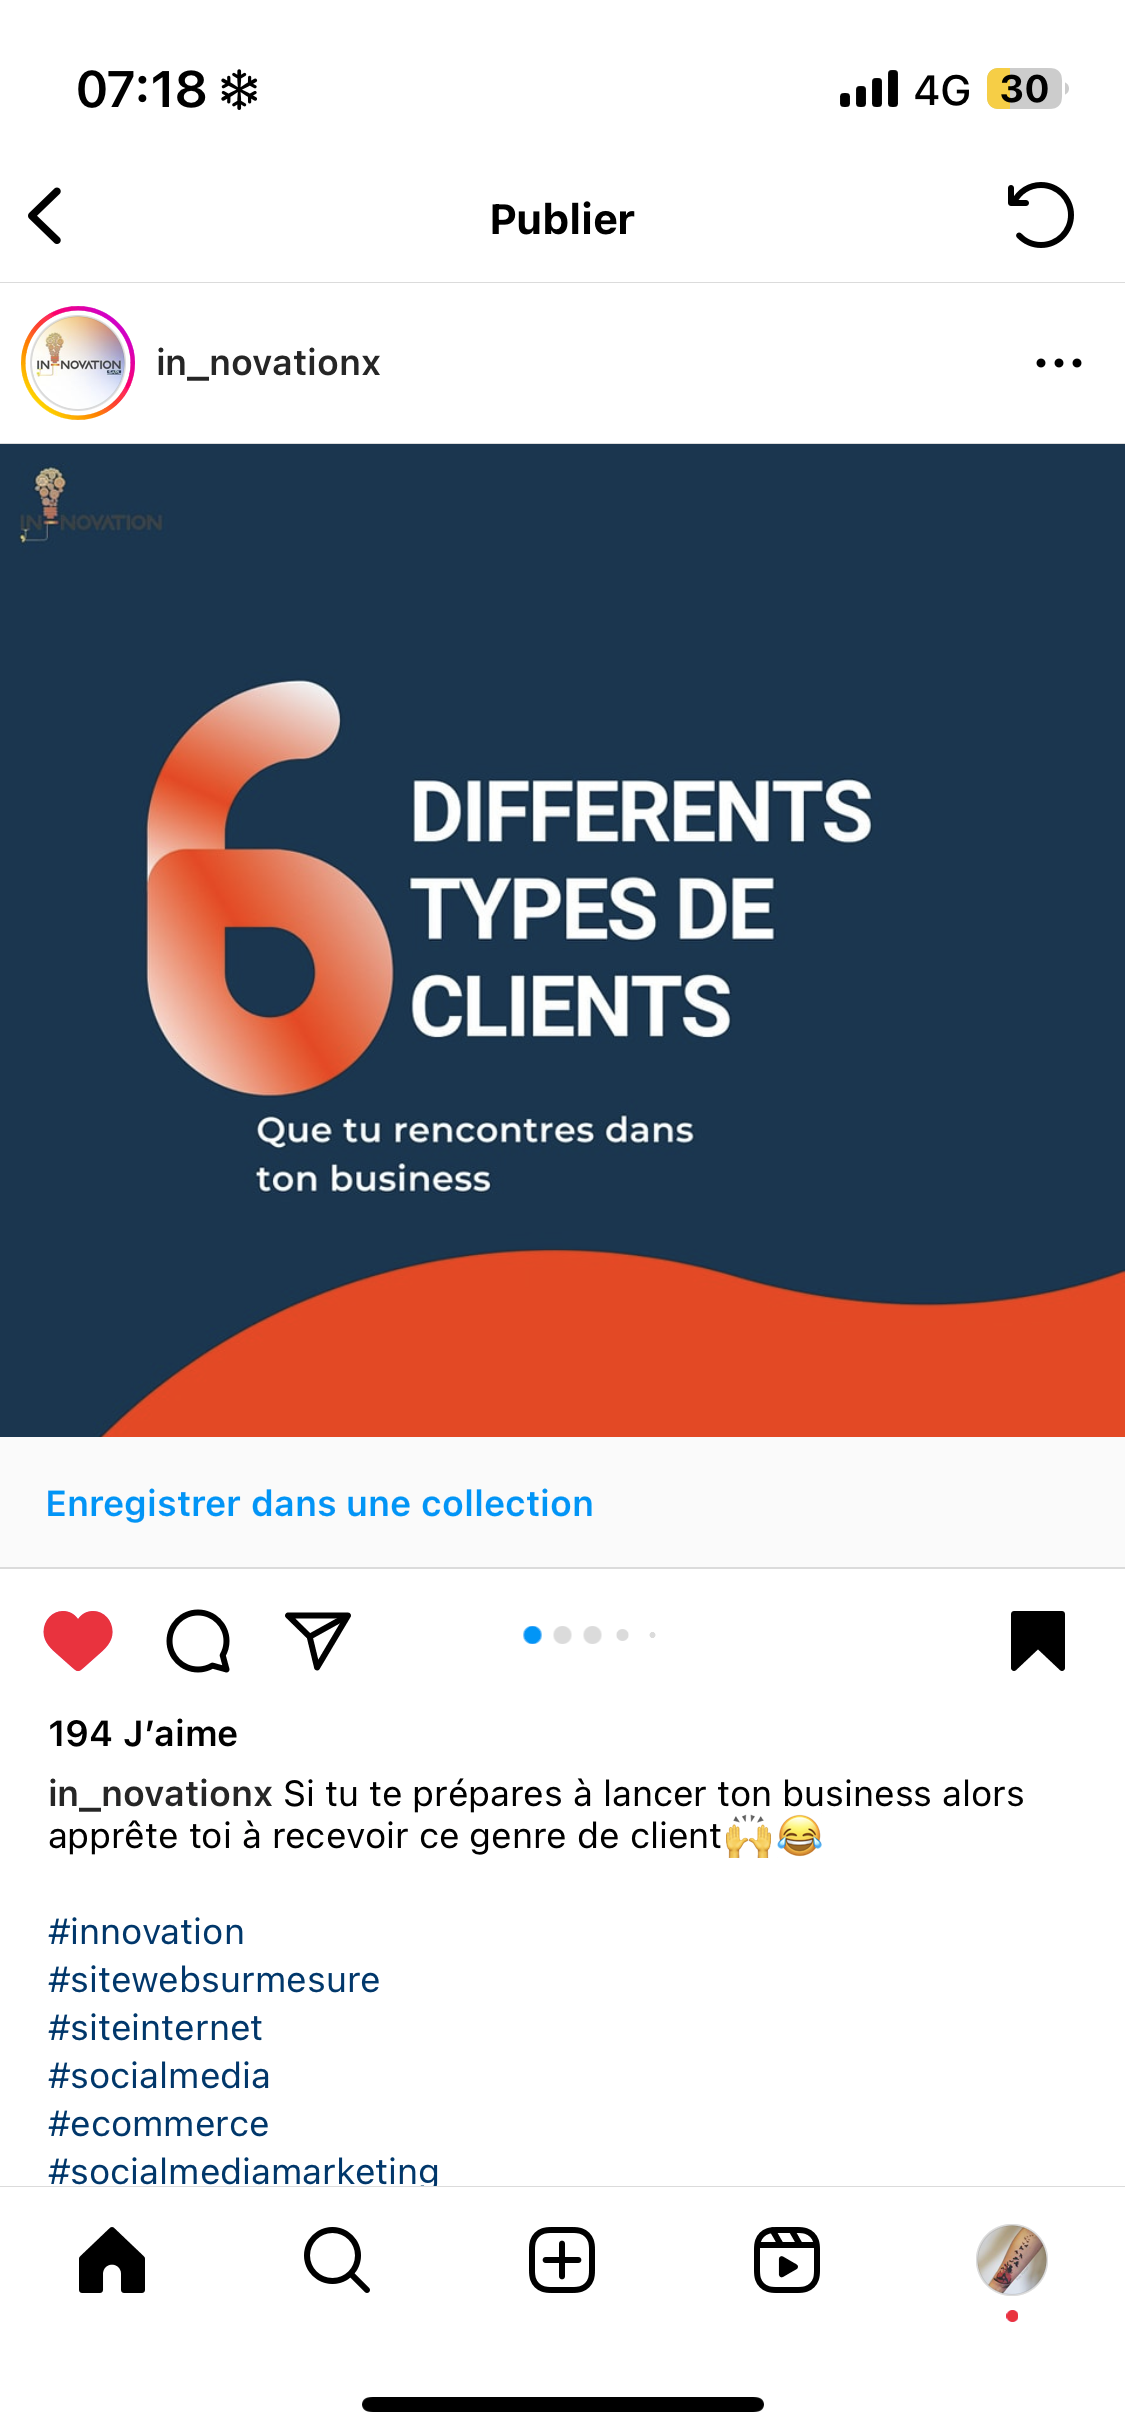The width and height of the screenshot is (1125, 2436).
Task: Go back using the left arrow
Action: point(46,216)
